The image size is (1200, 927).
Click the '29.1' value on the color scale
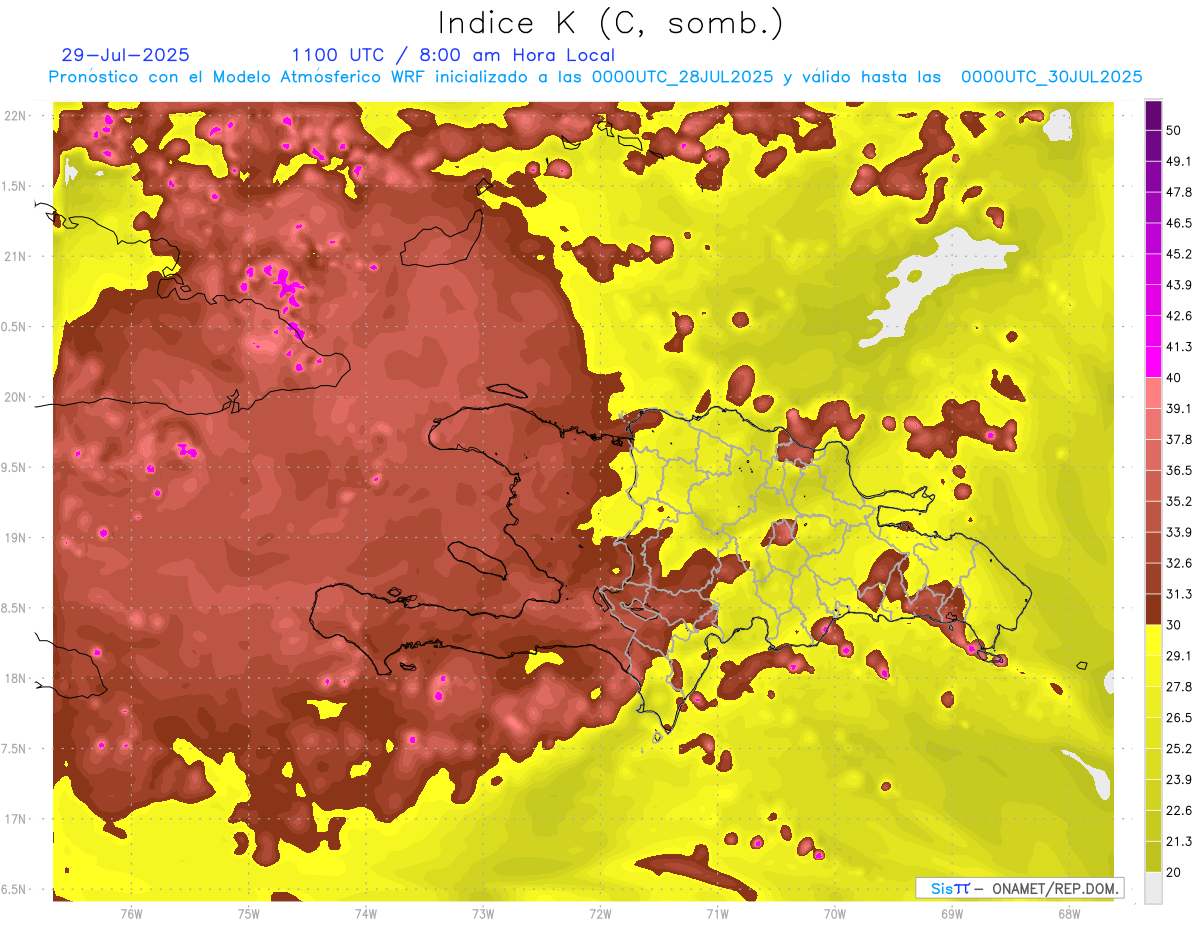point(1179,656)
